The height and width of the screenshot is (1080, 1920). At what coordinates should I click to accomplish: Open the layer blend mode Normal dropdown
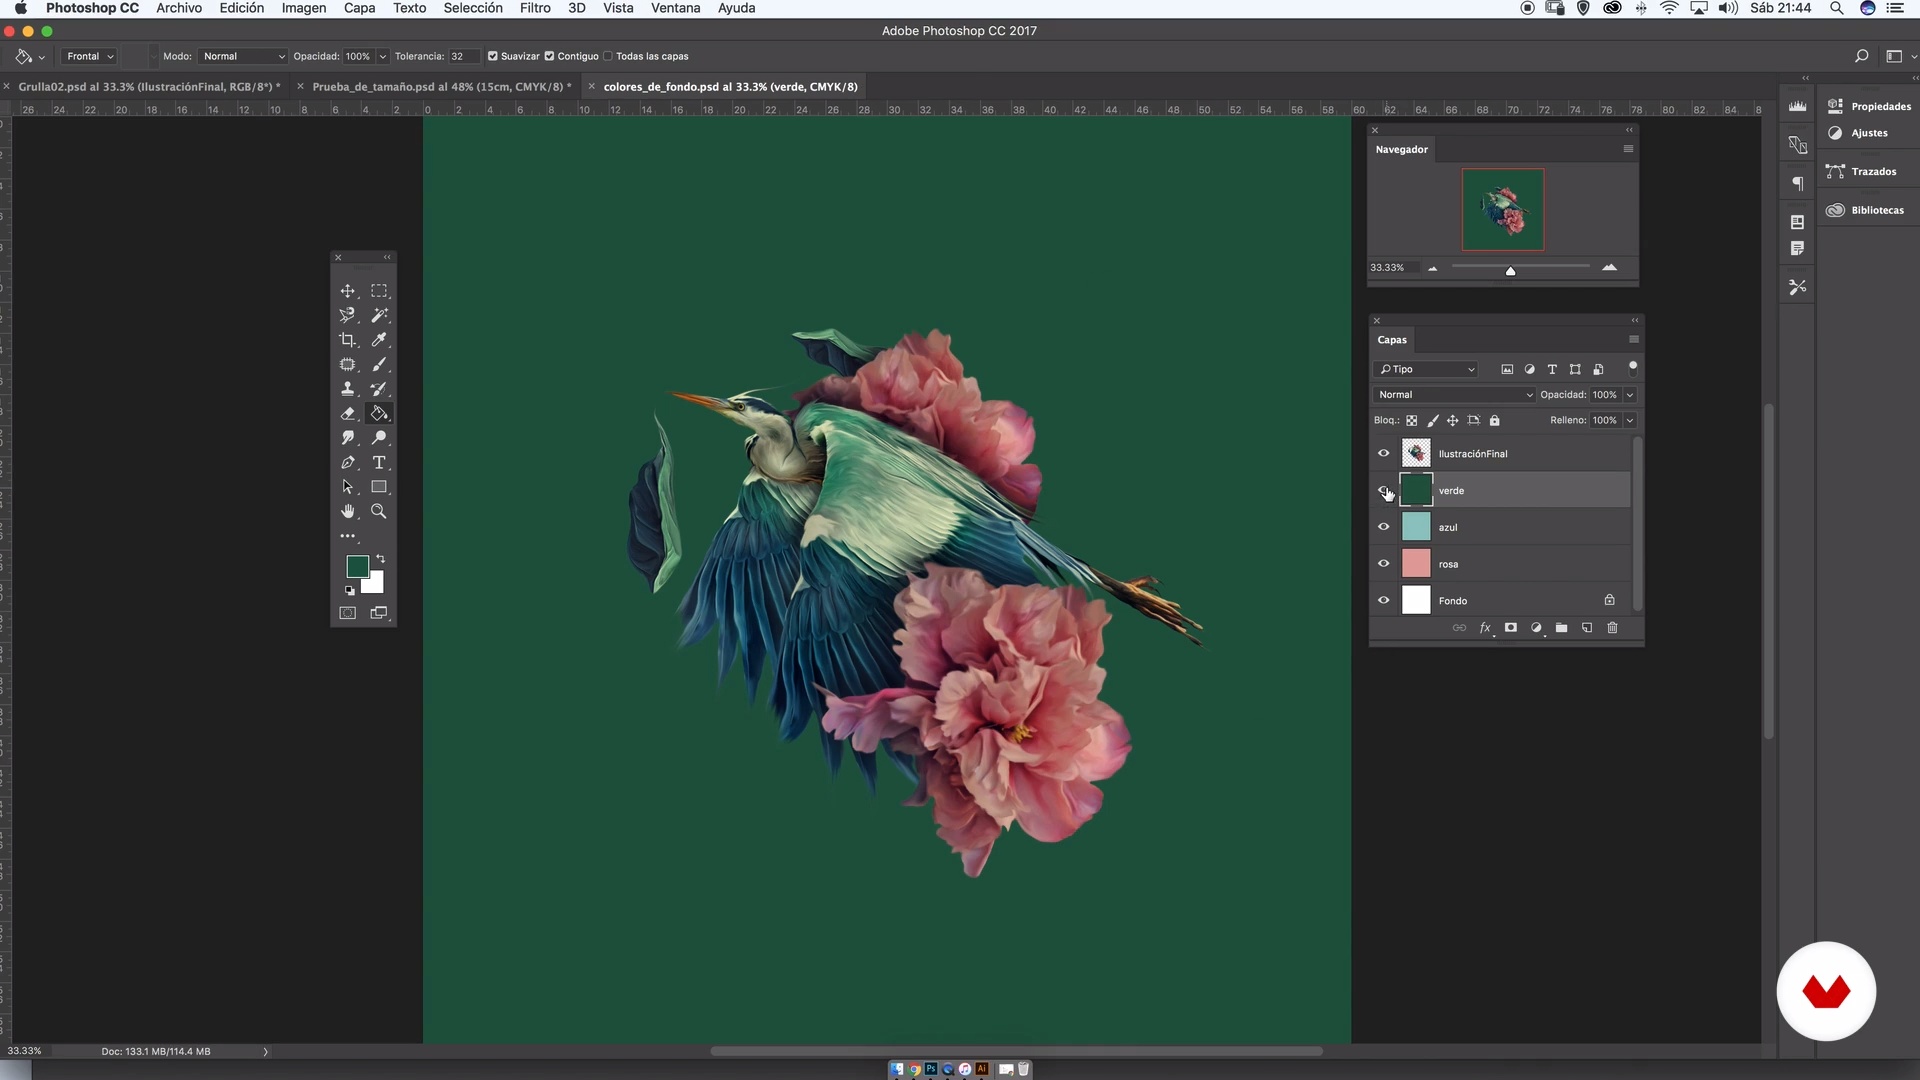[x=1454, y=395]
